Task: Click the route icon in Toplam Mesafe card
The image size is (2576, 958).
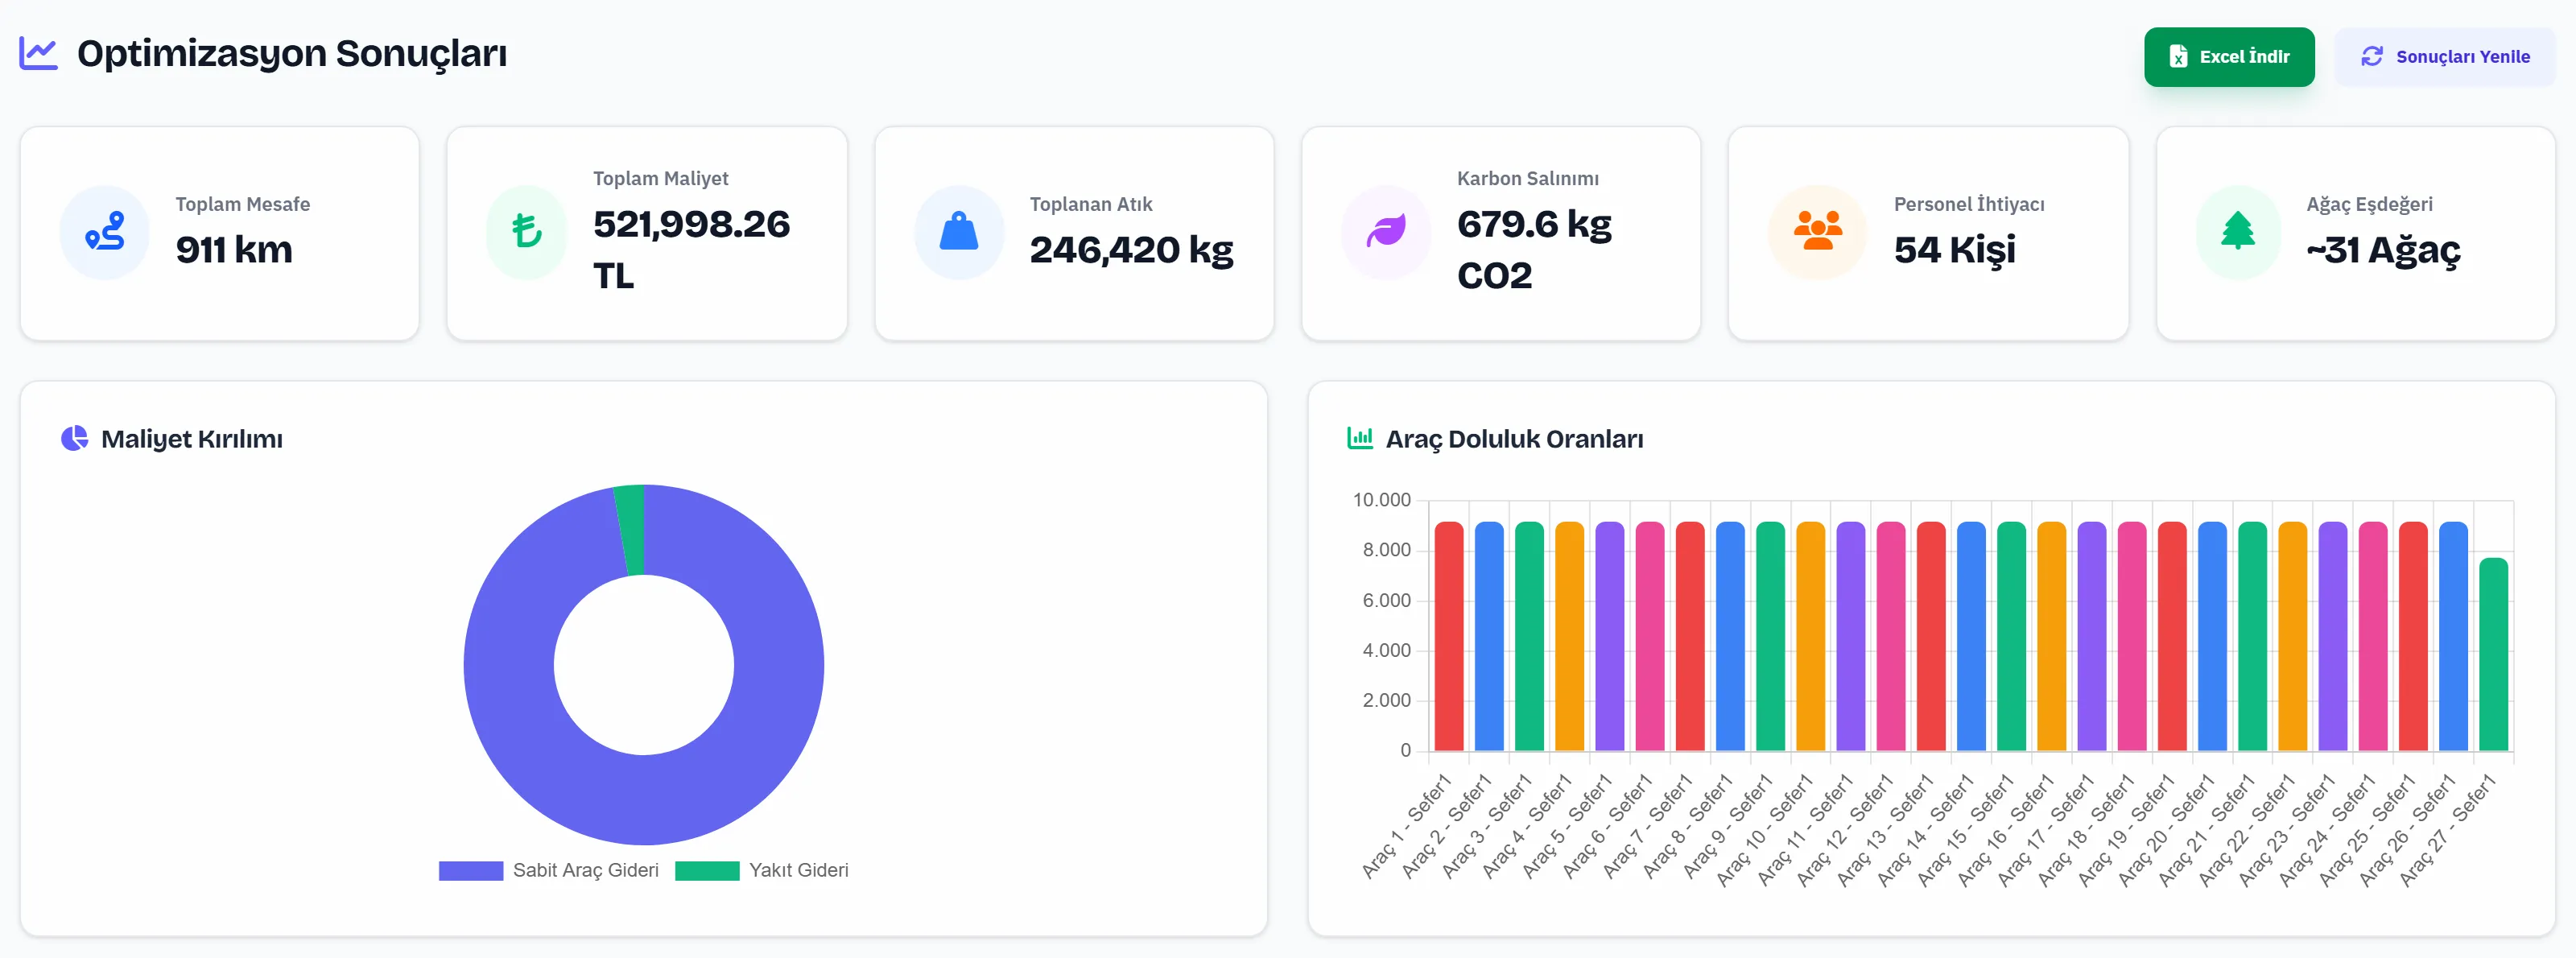Action: [x=105, y=232]
